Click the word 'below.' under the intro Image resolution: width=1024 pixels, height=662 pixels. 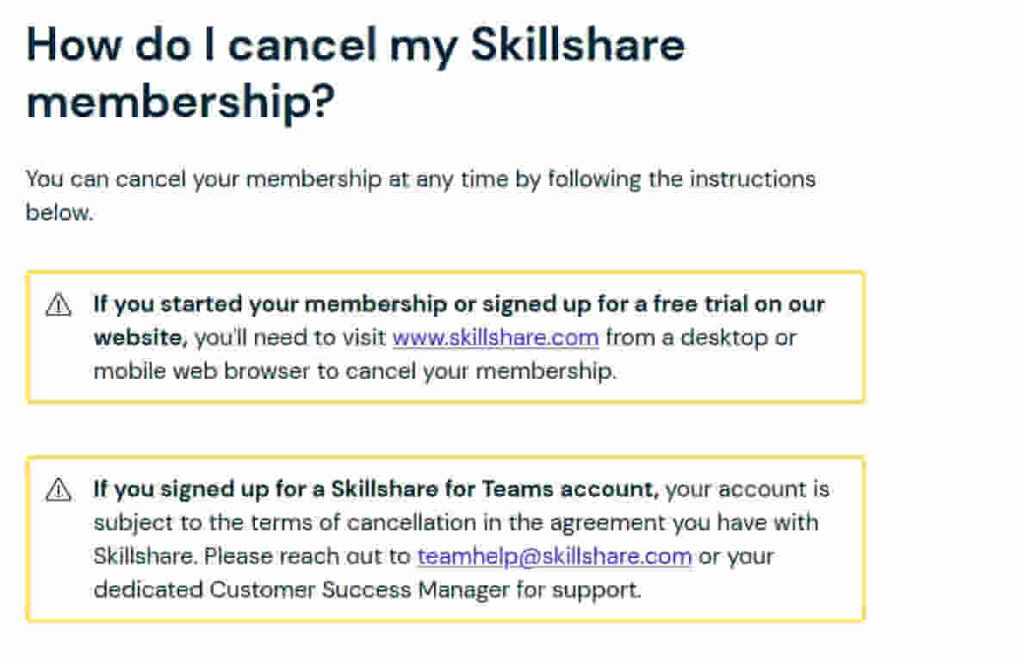point(59,212)
